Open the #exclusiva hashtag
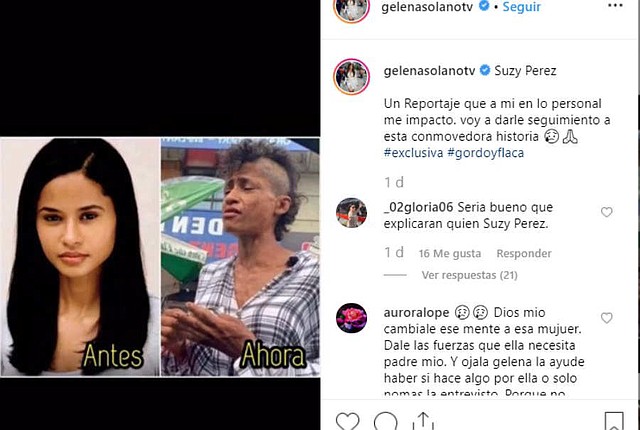This screenshot has width=640, height=430. tap(413, 153)
